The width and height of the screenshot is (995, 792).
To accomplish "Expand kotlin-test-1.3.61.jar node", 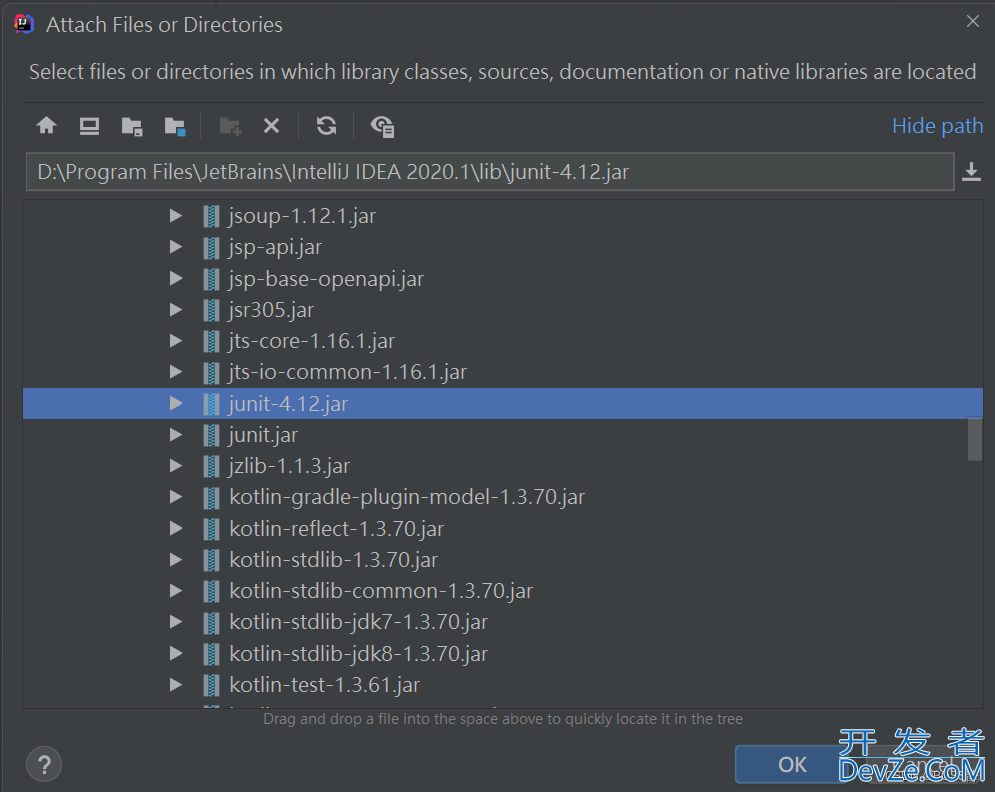I will [x=176, y=685].
